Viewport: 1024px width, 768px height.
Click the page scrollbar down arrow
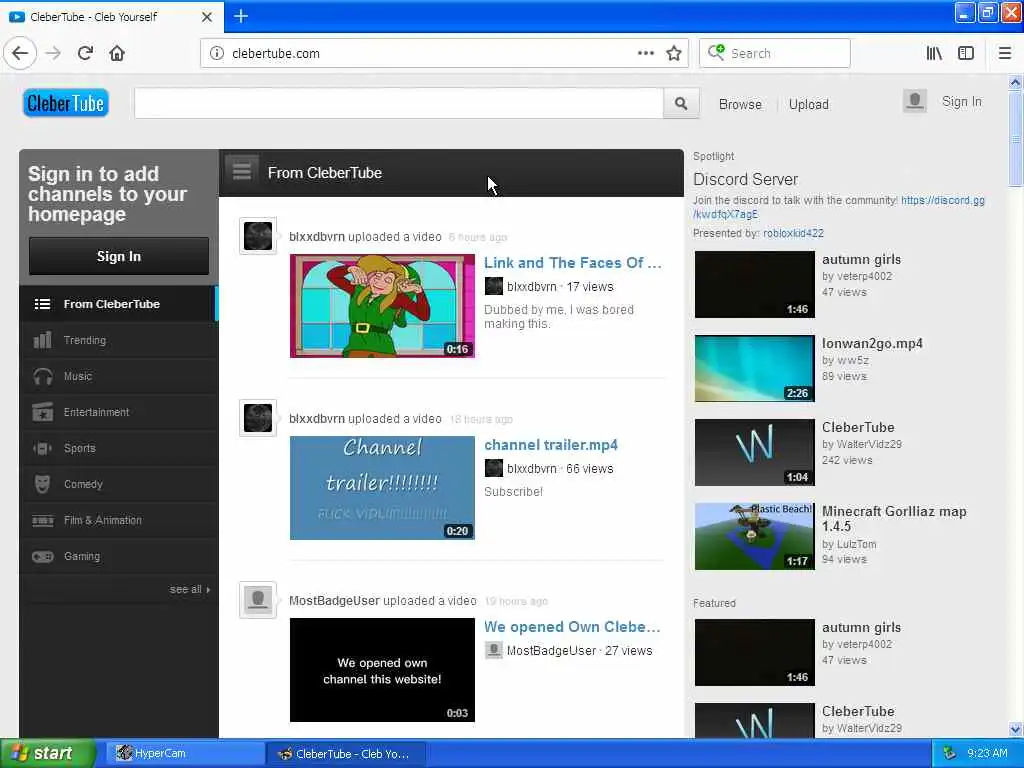(x=1015, y=729)
